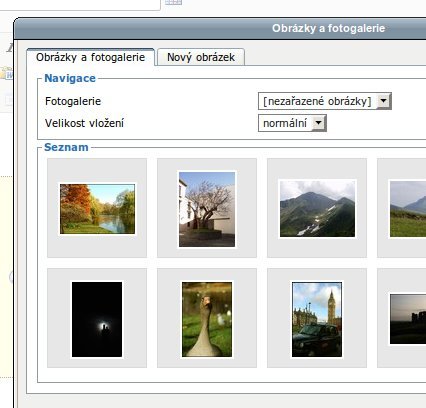This screenshot has width=426, height=408.
Task: Expand the Velikost vložení dropdown arrow
Action: pos(319,123)
